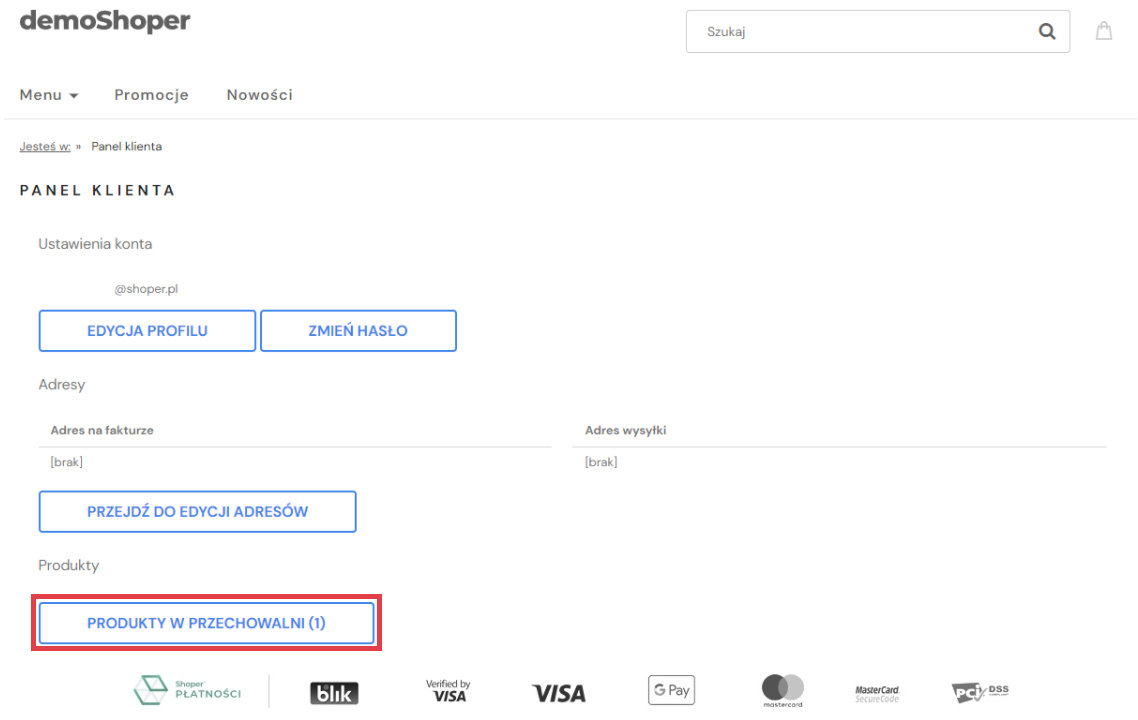Screen dimensions: 1138x720
Task: Focus the Szukaj search field
Action: point(860,32)
